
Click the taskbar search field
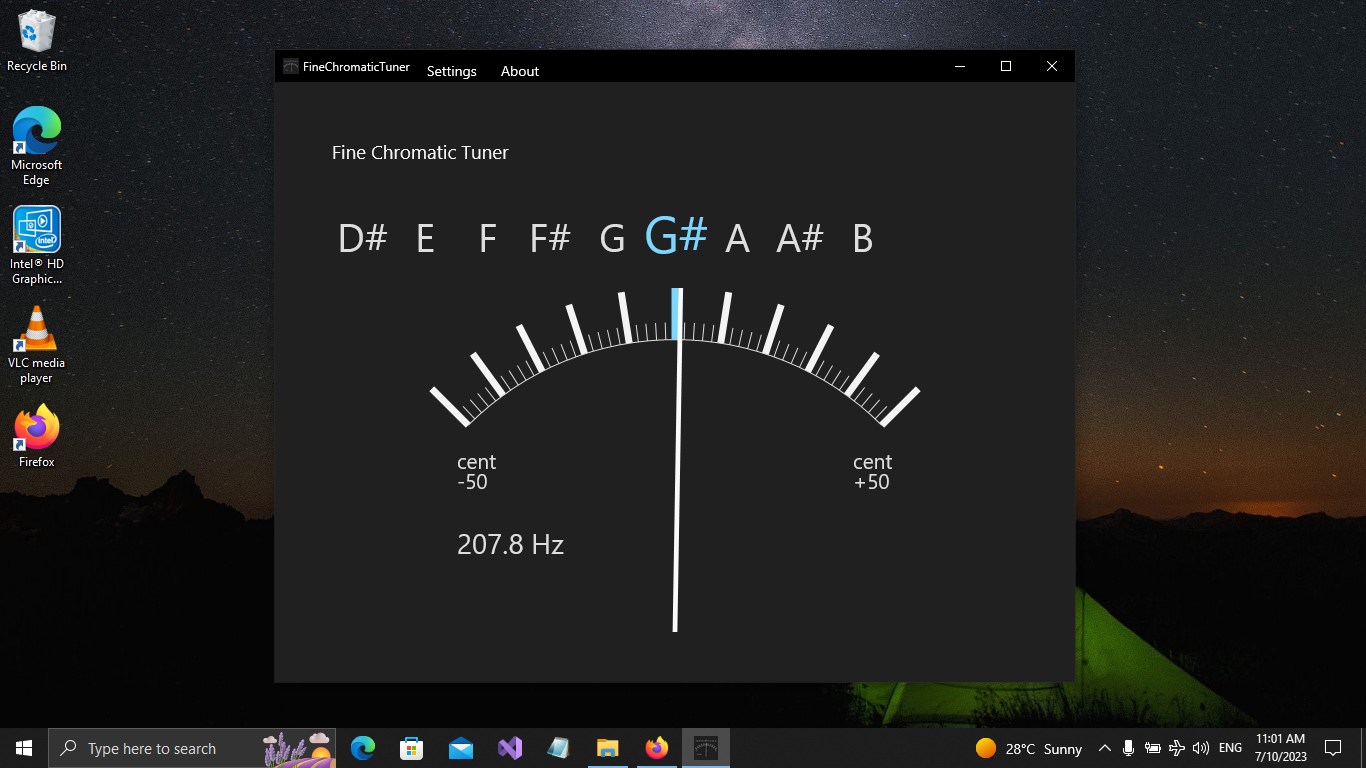tap(160, 747)
